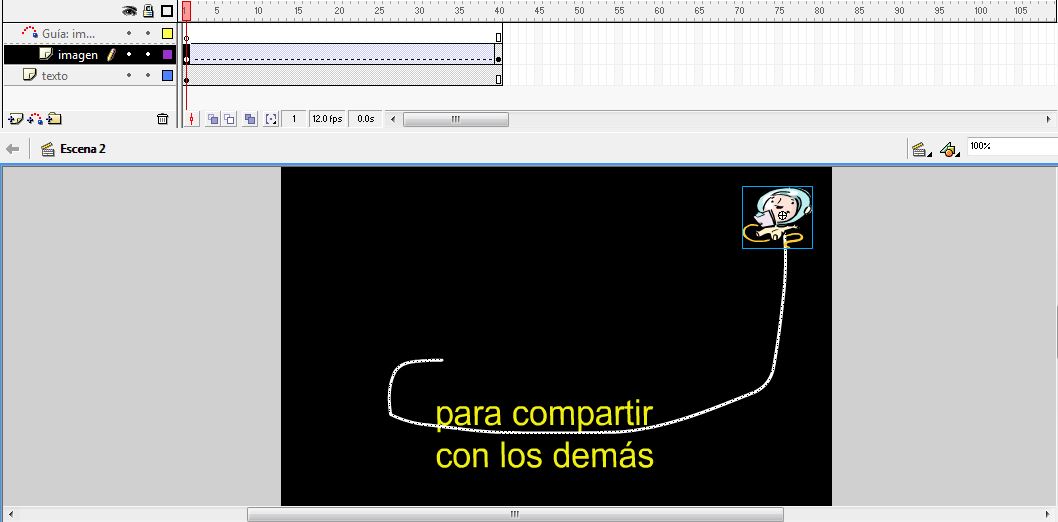Screen dimensions: 1058x522
Task: Click the eye icon to show or hide all layers
Action: coord(129,11)
